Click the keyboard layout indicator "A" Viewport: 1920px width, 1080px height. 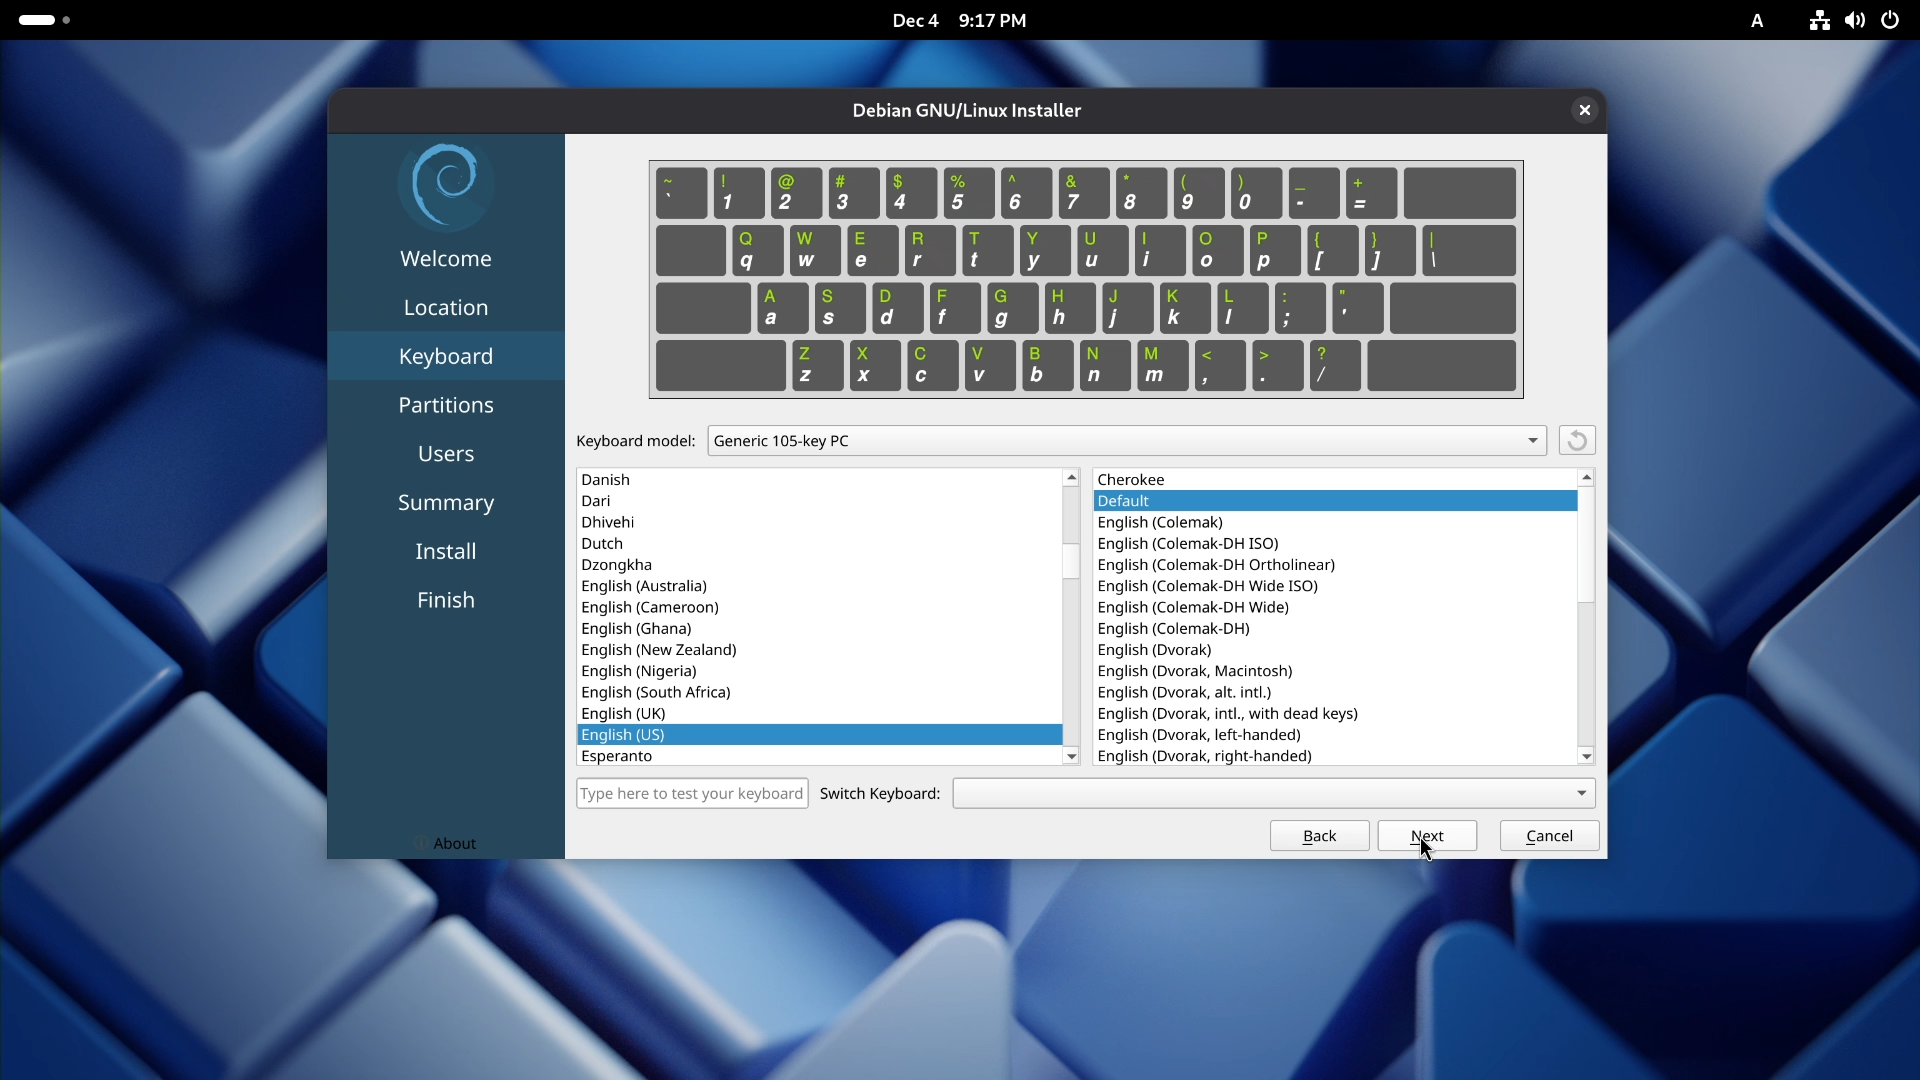coord(1757,20)
